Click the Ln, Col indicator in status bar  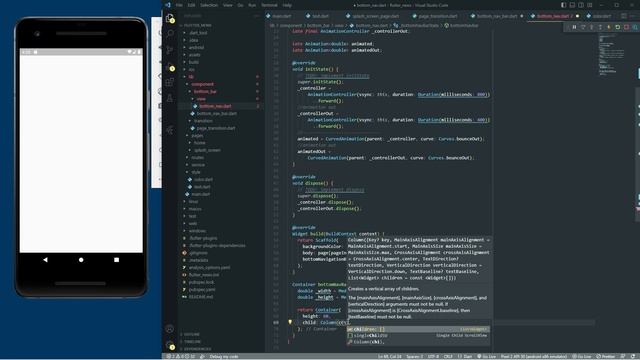[390, 356]
